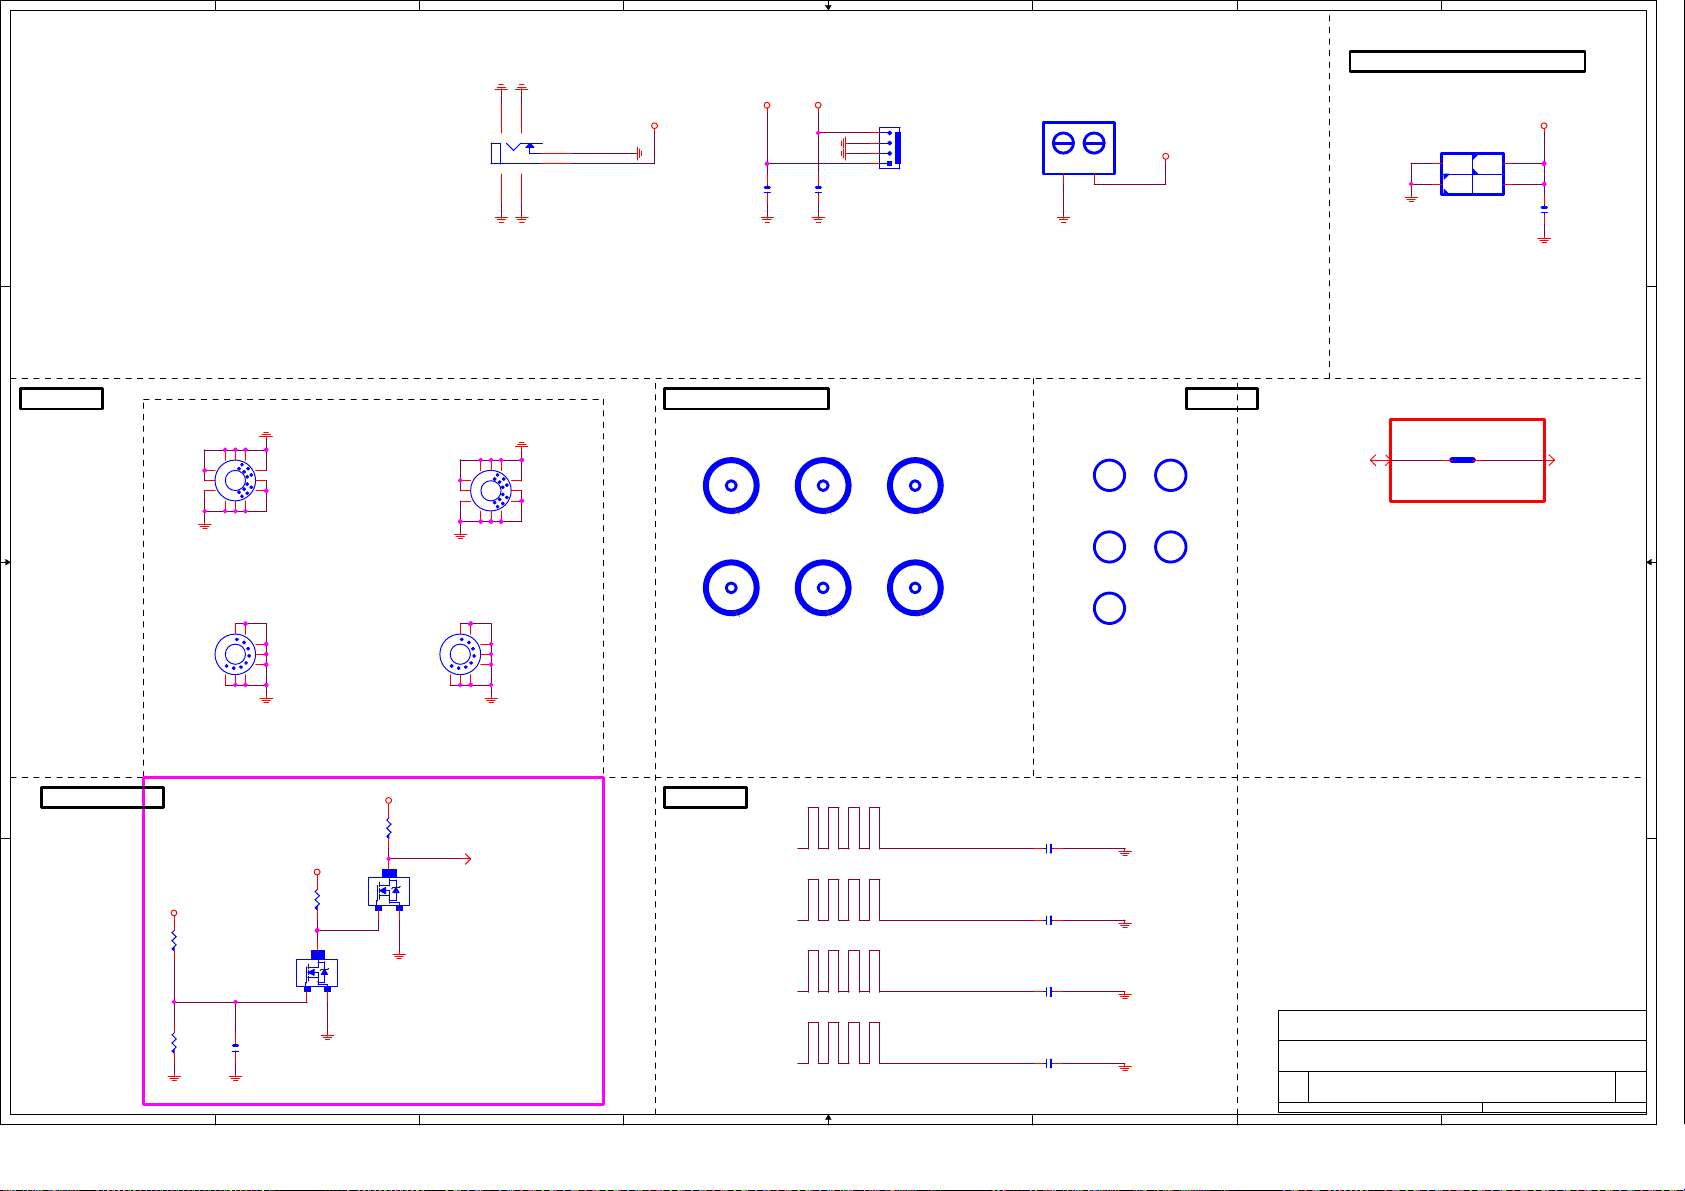Select the resistor above the lower MOSFET
1685x1191 pixels.
click(x=317, y=900)
